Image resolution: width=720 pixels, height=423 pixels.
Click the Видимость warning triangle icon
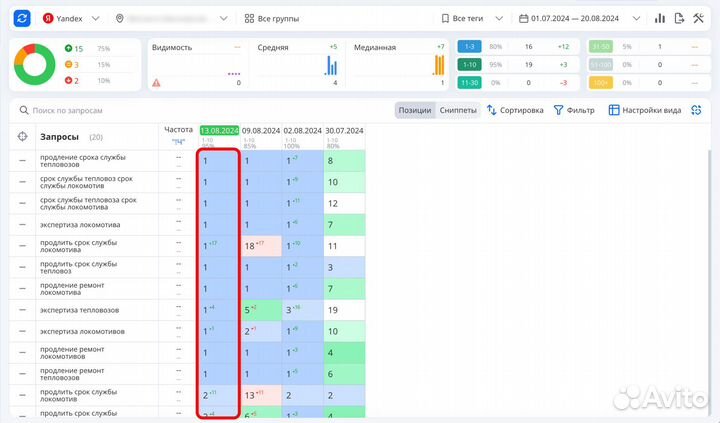[156, 83]
